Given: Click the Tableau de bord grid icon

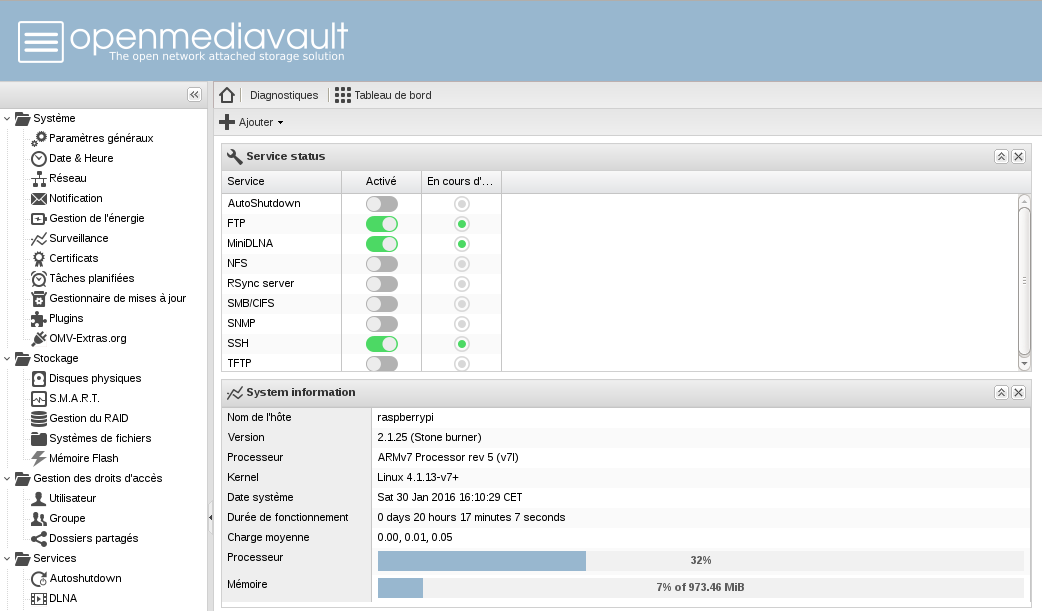Looking at the screenshot, I should tap(343, 95).
